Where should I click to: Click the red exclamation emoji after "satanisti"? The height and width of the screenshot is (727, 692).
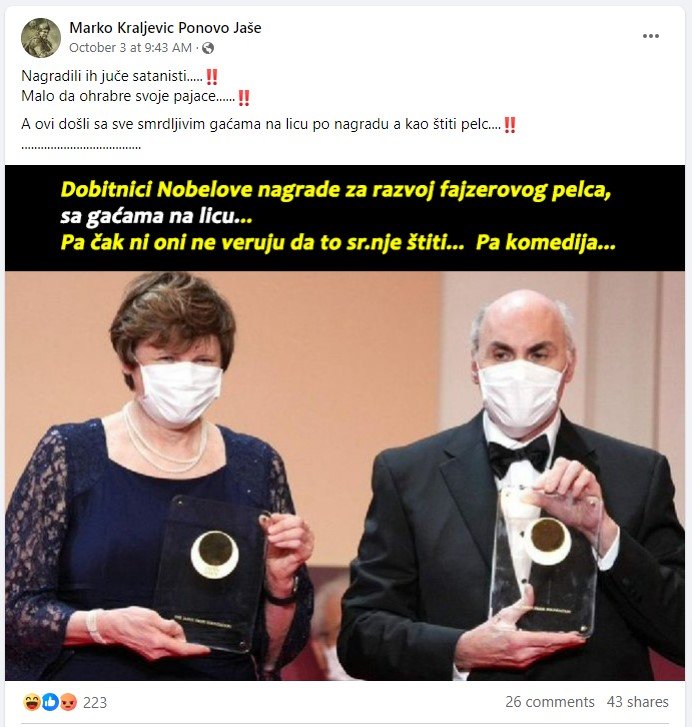(212, 77)
